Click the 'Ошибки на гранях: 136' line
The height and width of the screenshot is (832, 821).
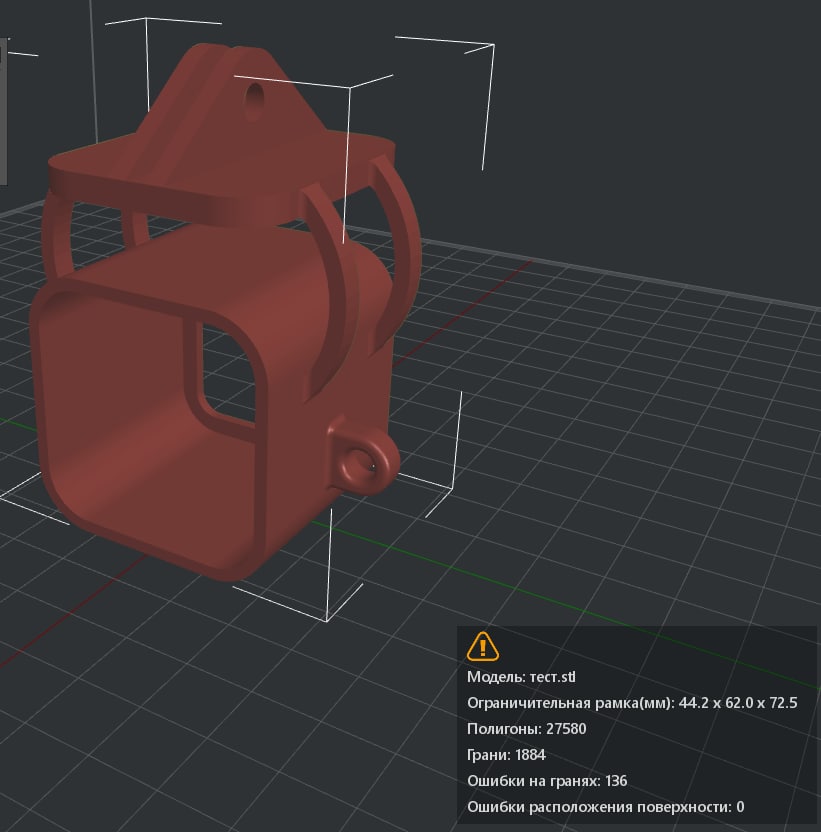(x=547, y=781)
